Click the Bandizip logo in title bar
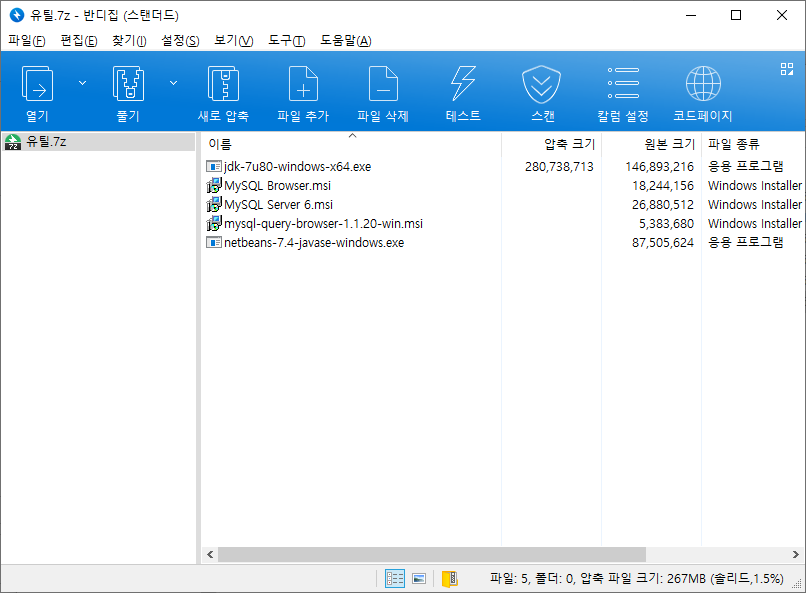Viewport: 806px width, 593px height. coord(17,15)
